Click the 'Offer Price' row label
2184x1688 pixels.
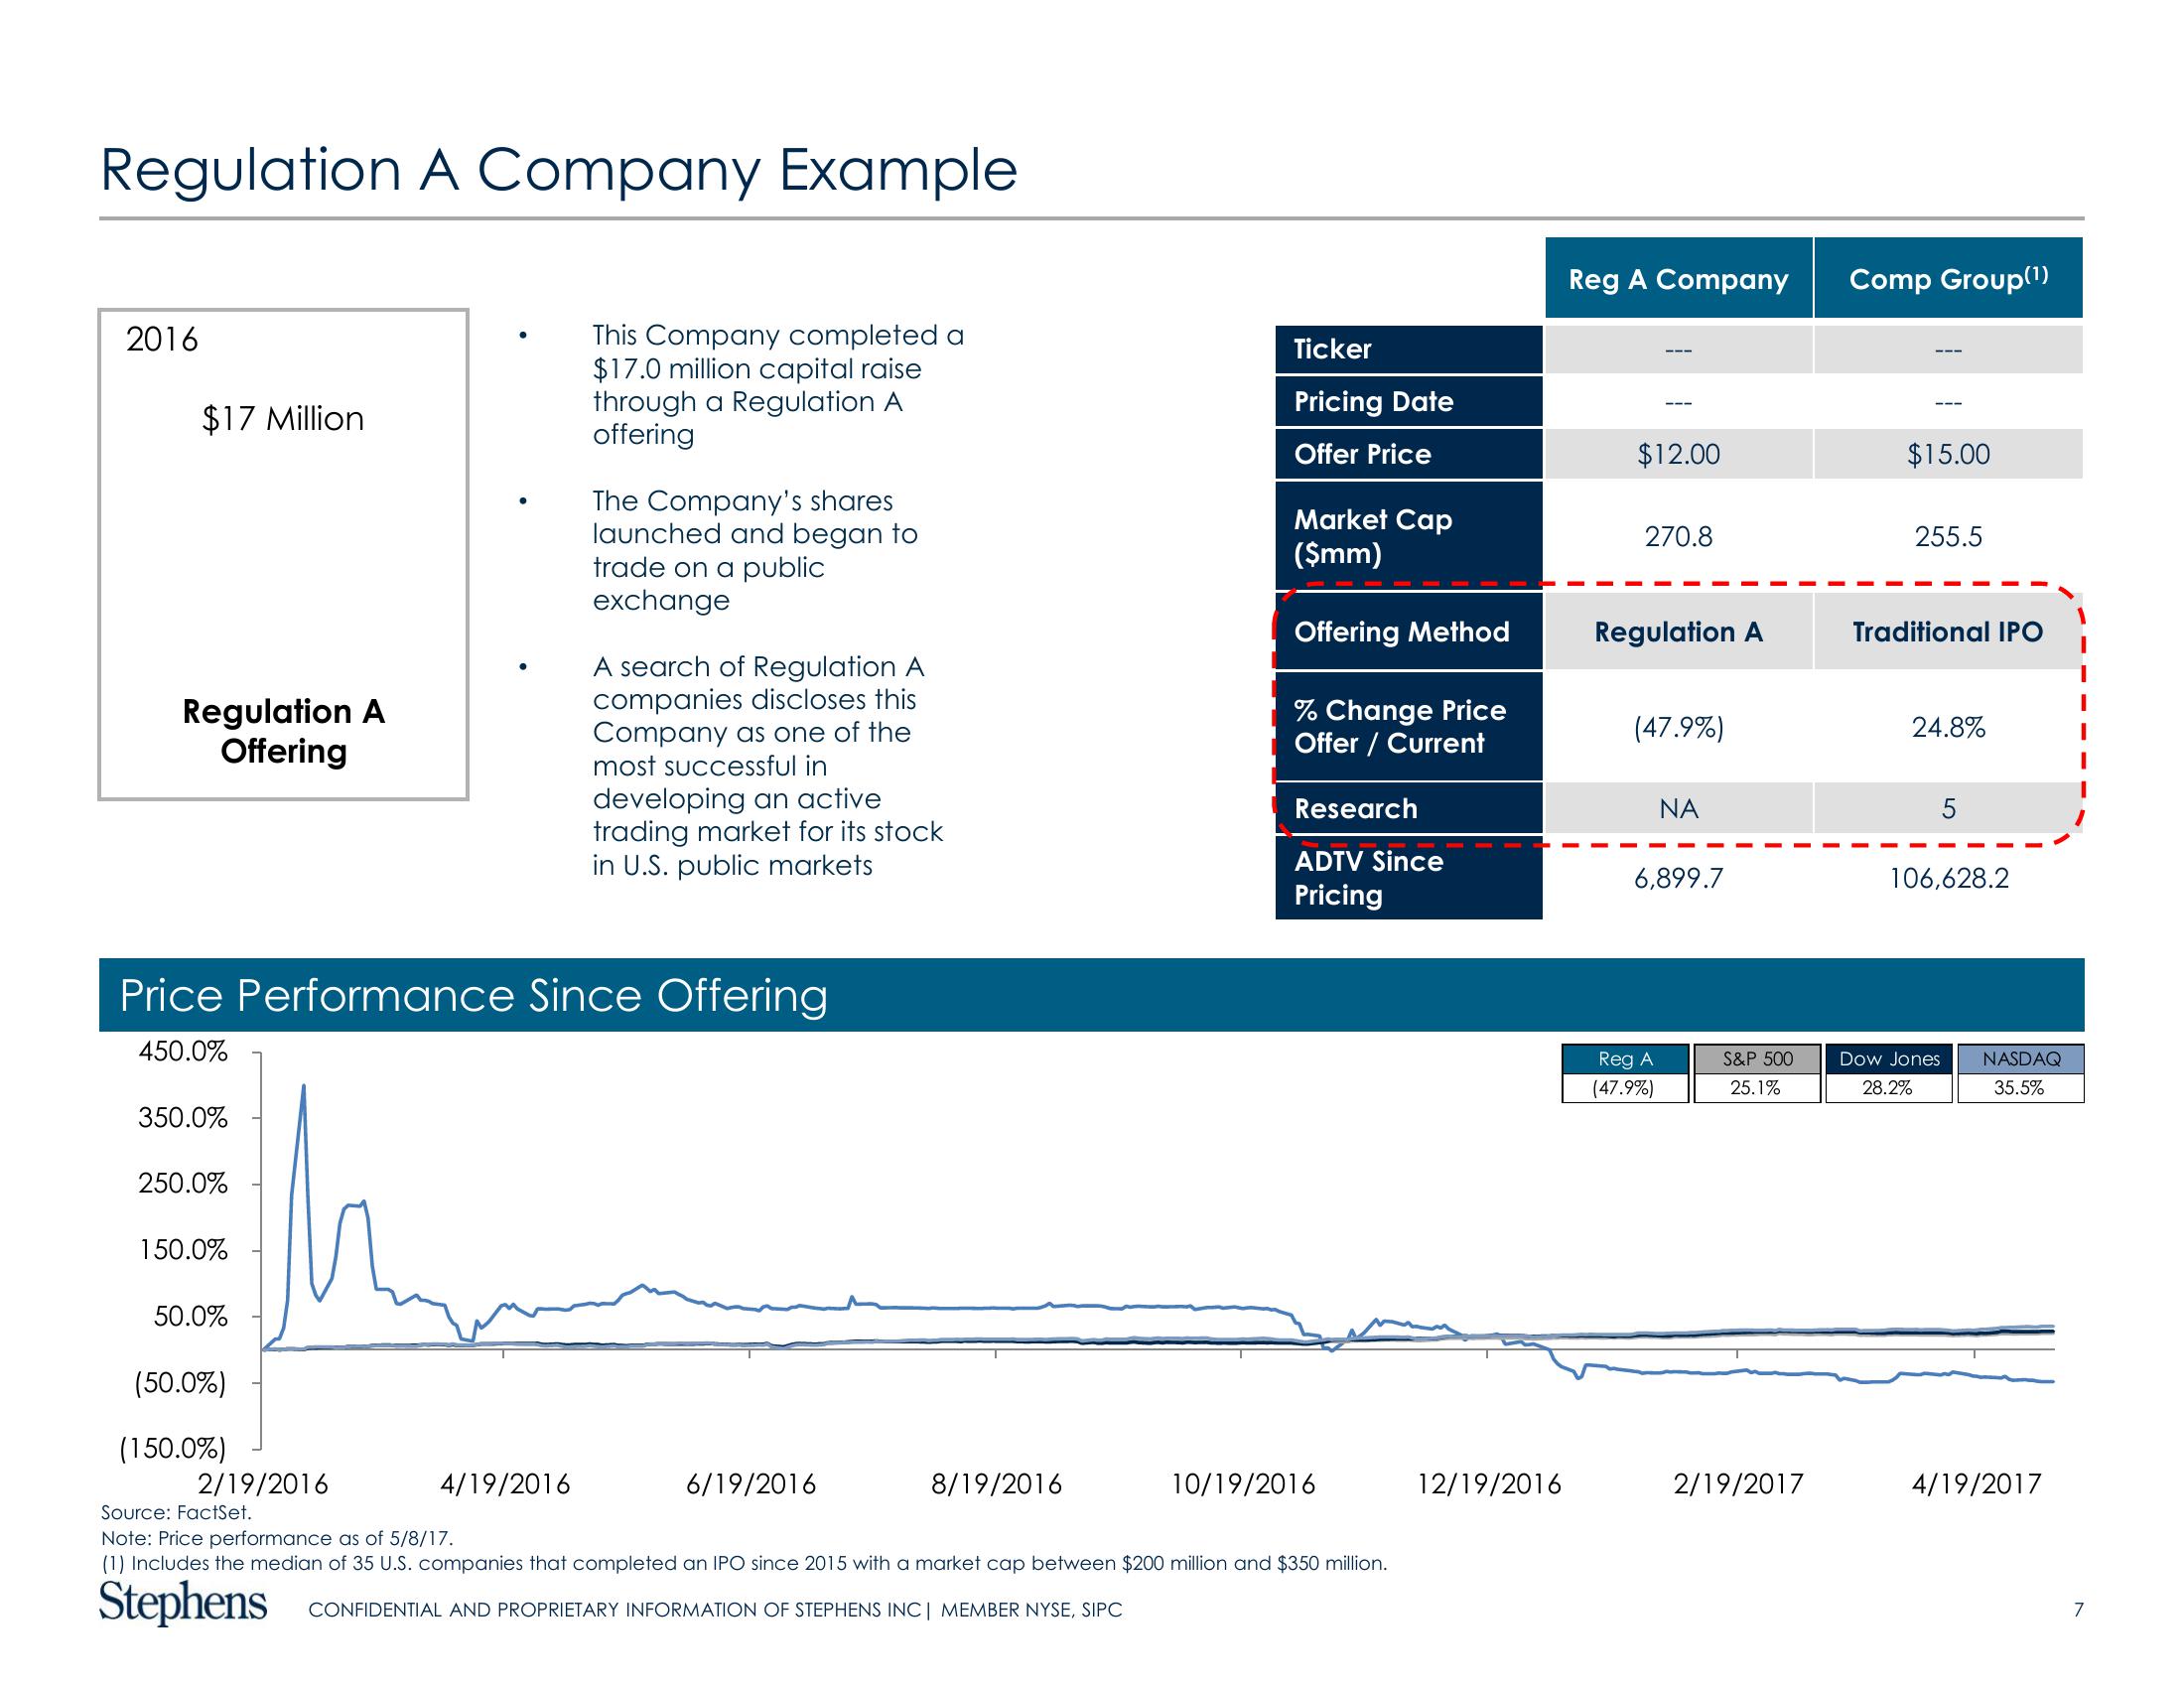(x=1408, y=454)
